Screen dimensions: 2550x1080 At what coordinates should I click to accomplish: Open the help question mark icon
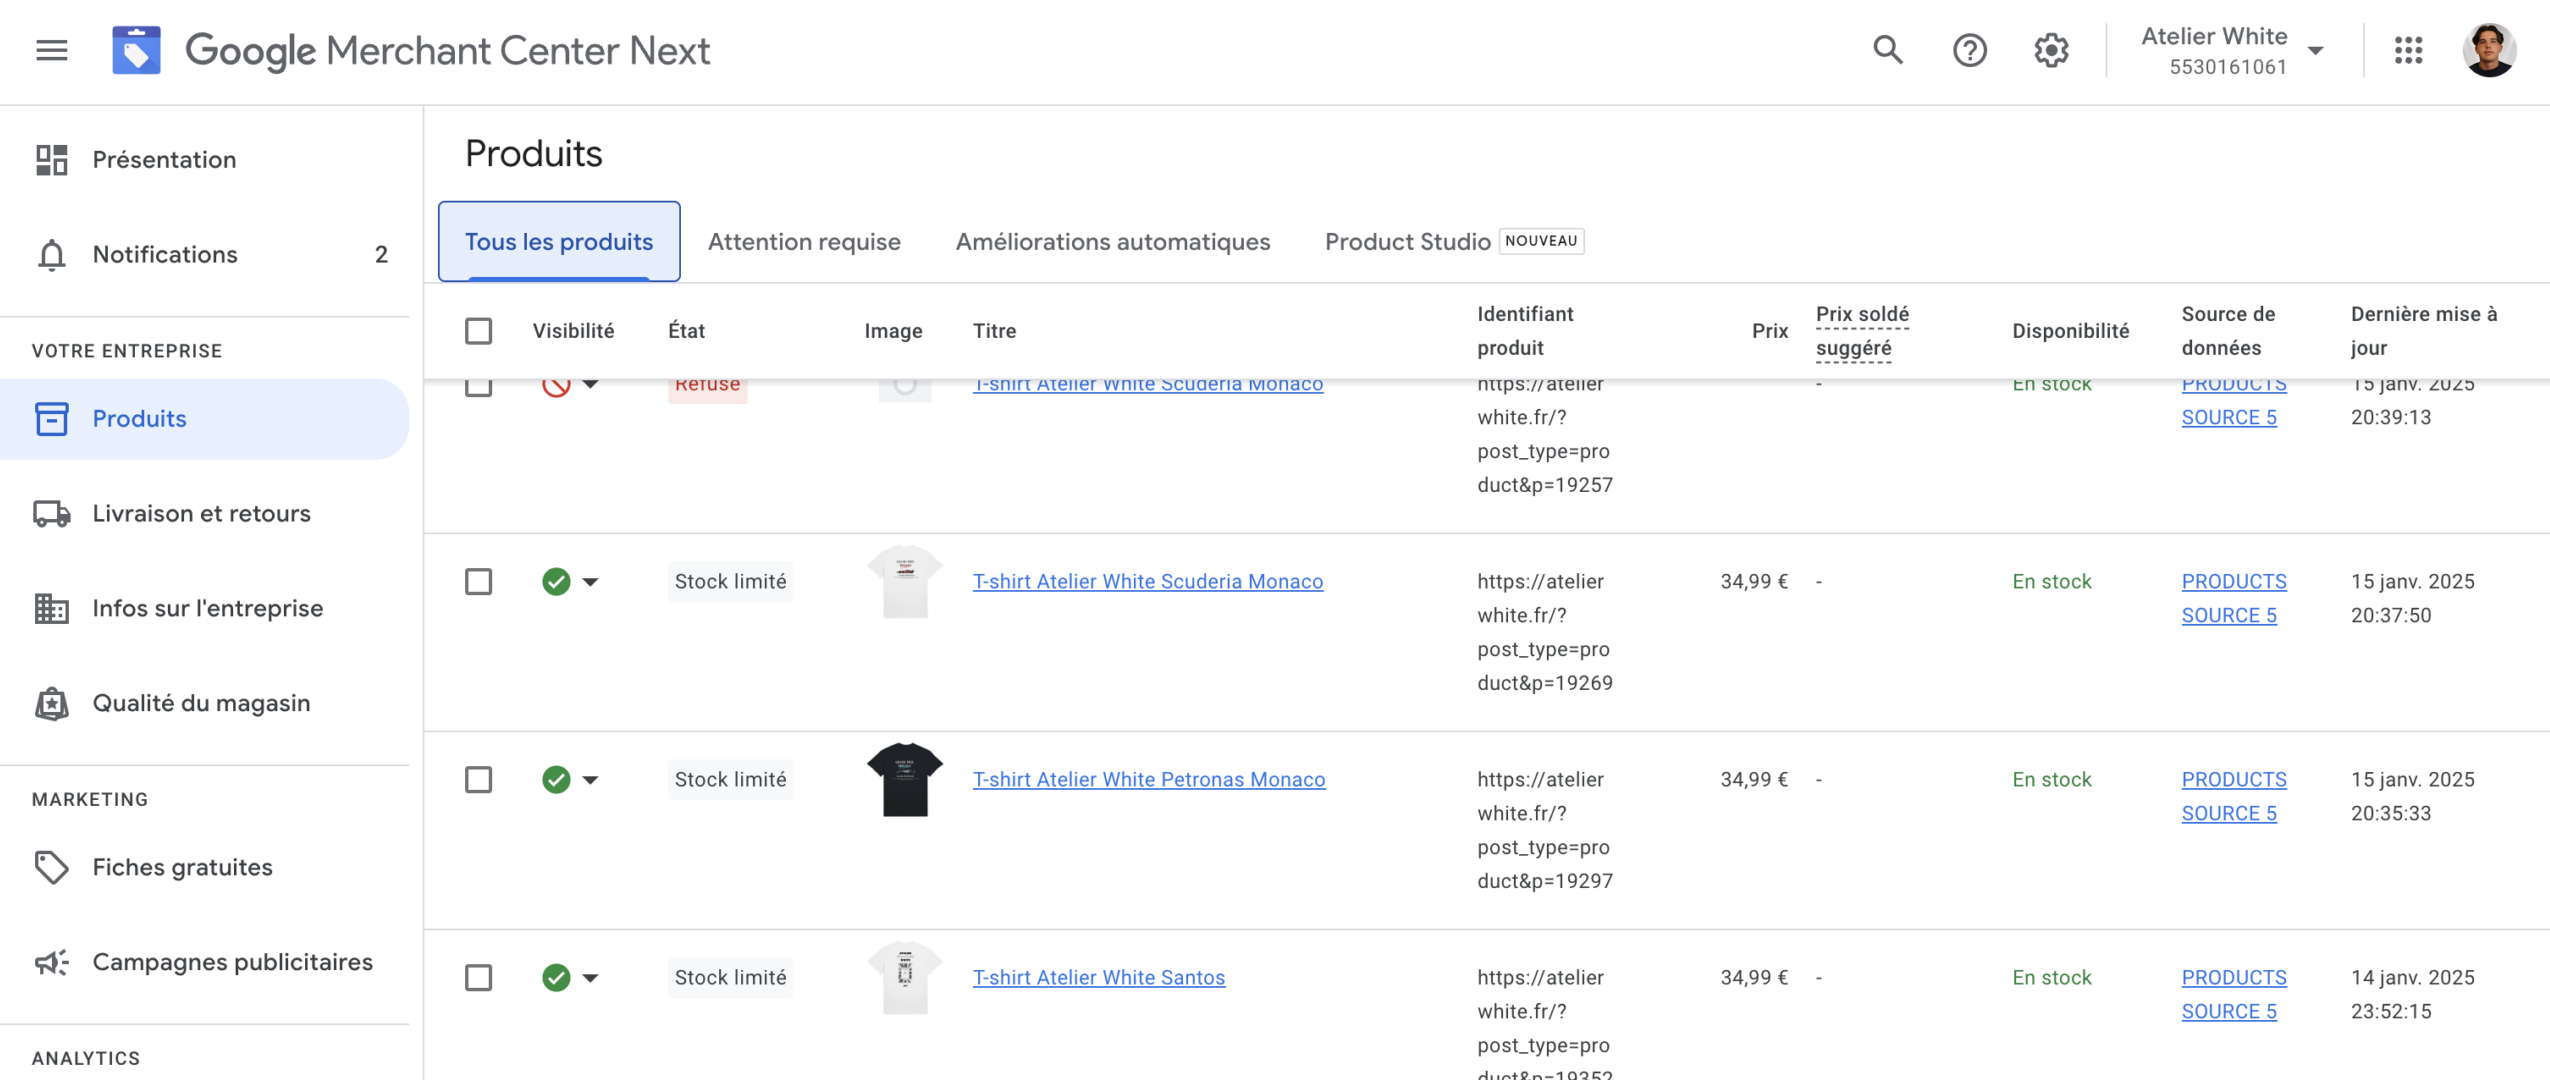1969,50
